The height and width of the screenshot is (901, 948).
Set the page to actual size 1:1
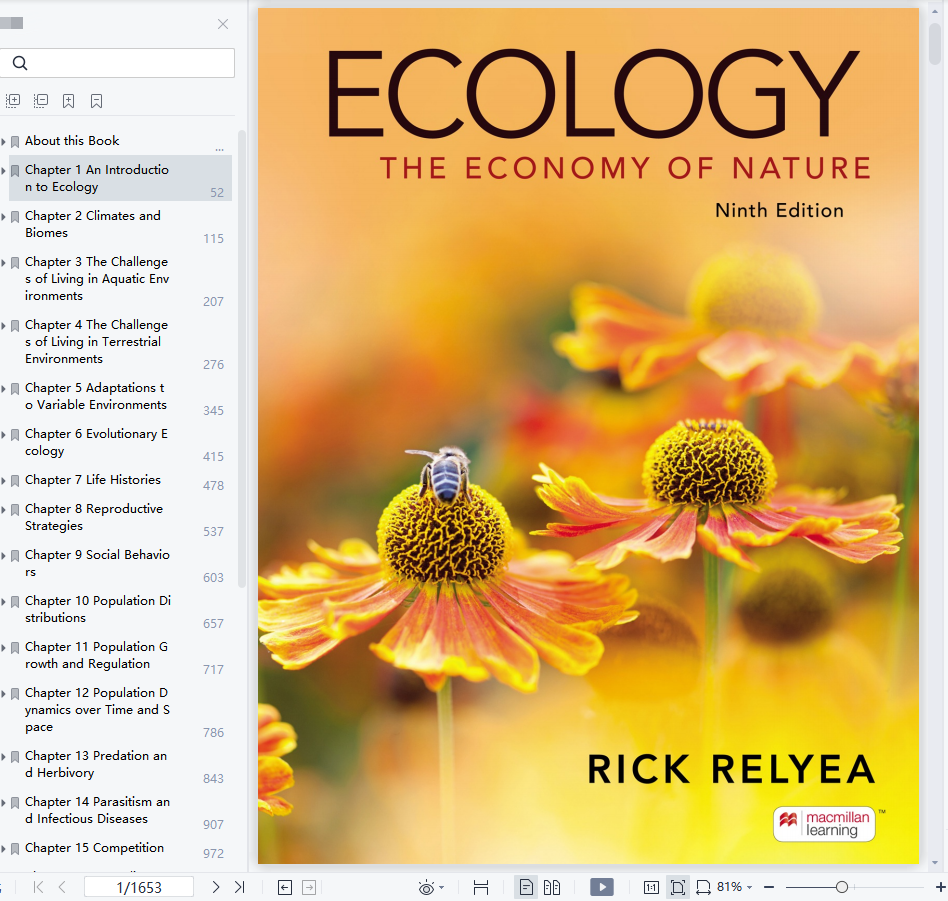coord(651,887)
